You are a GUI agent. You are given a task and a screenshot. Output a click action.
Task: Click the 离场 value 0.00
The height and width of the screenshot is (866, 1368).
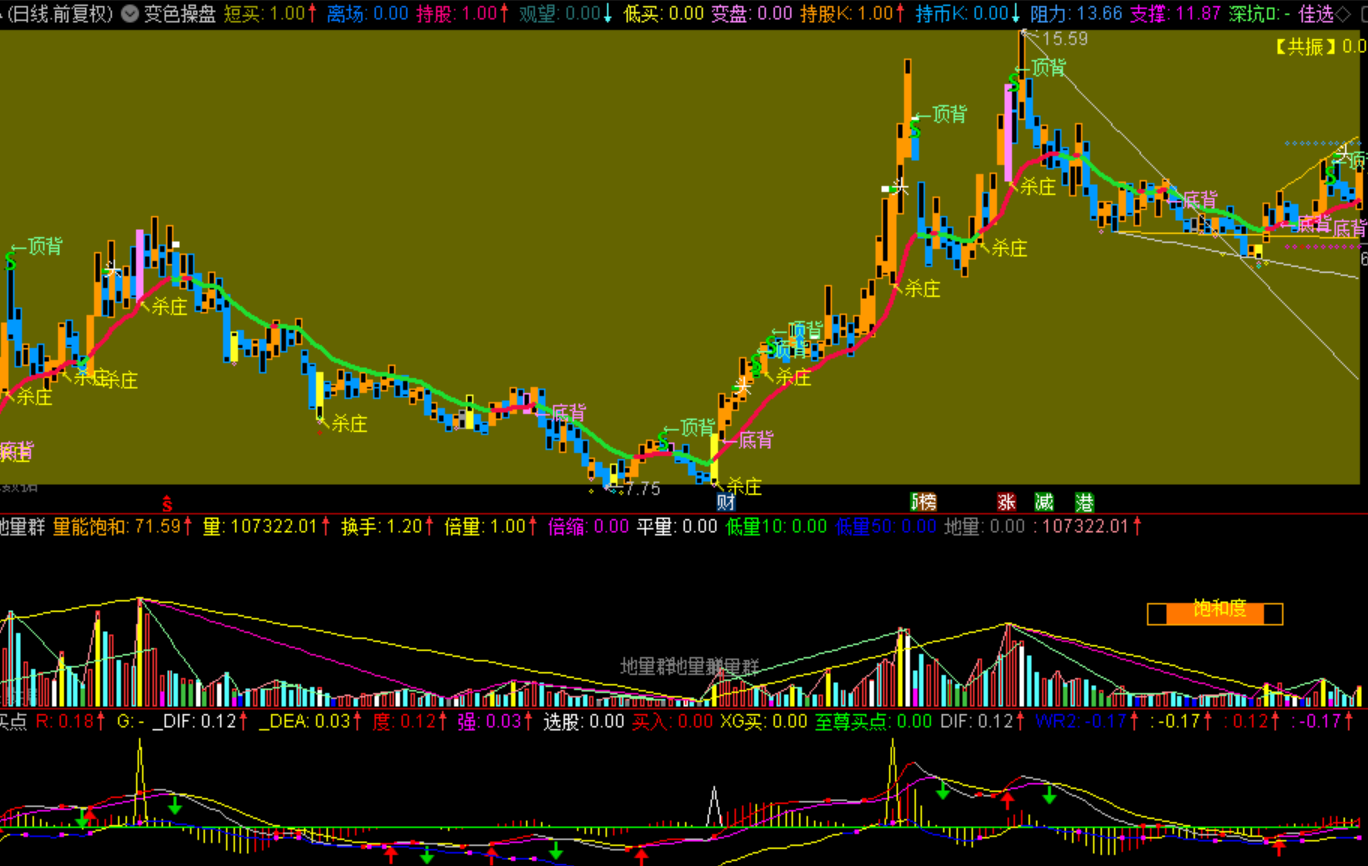tap(390, 14)
